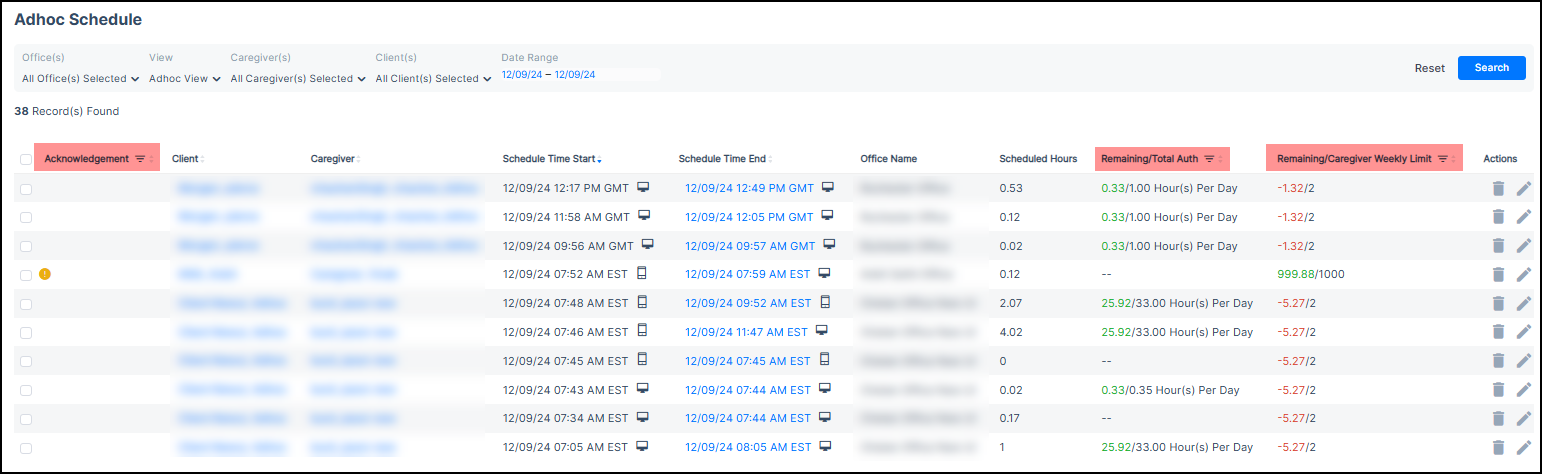The image size is (1542, 474).
Task: Click the Date Range input field
Action: click(580, 74)
